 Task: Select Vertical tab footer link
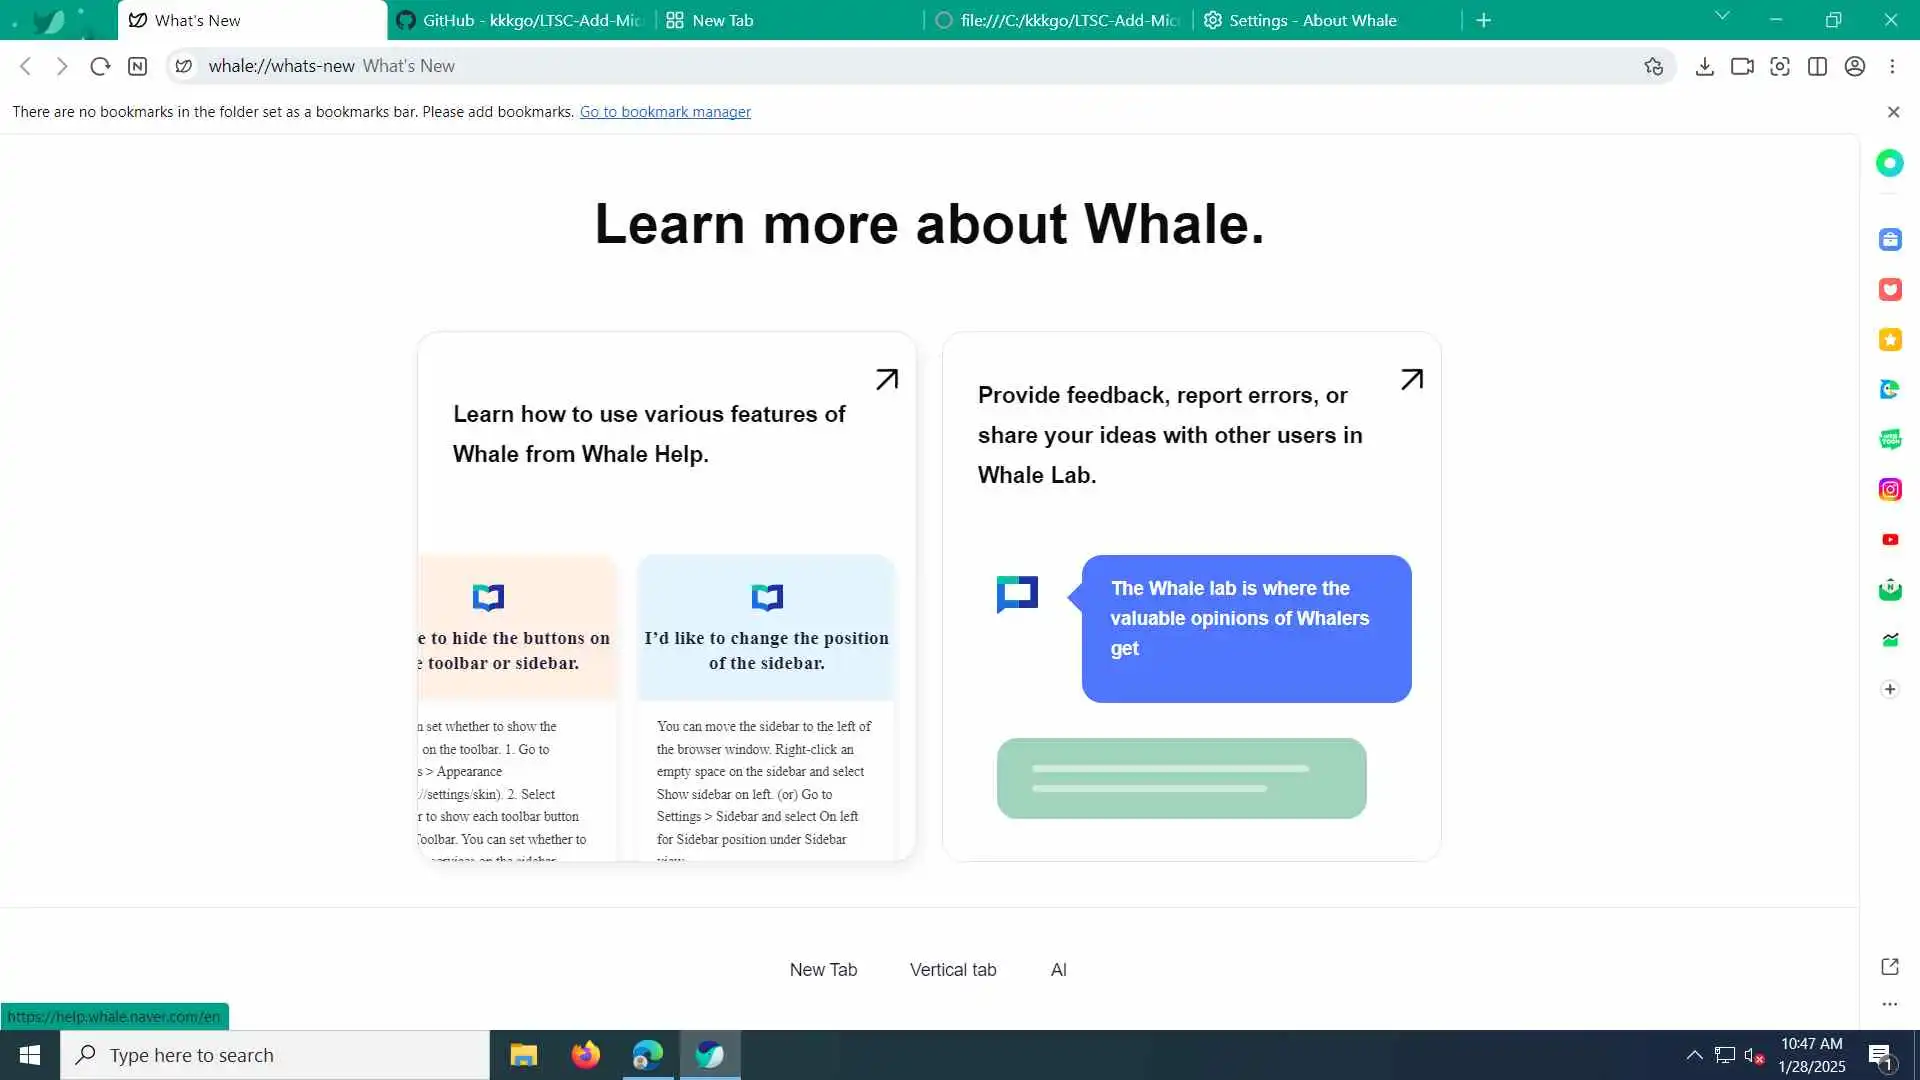(x=953, y=970)
